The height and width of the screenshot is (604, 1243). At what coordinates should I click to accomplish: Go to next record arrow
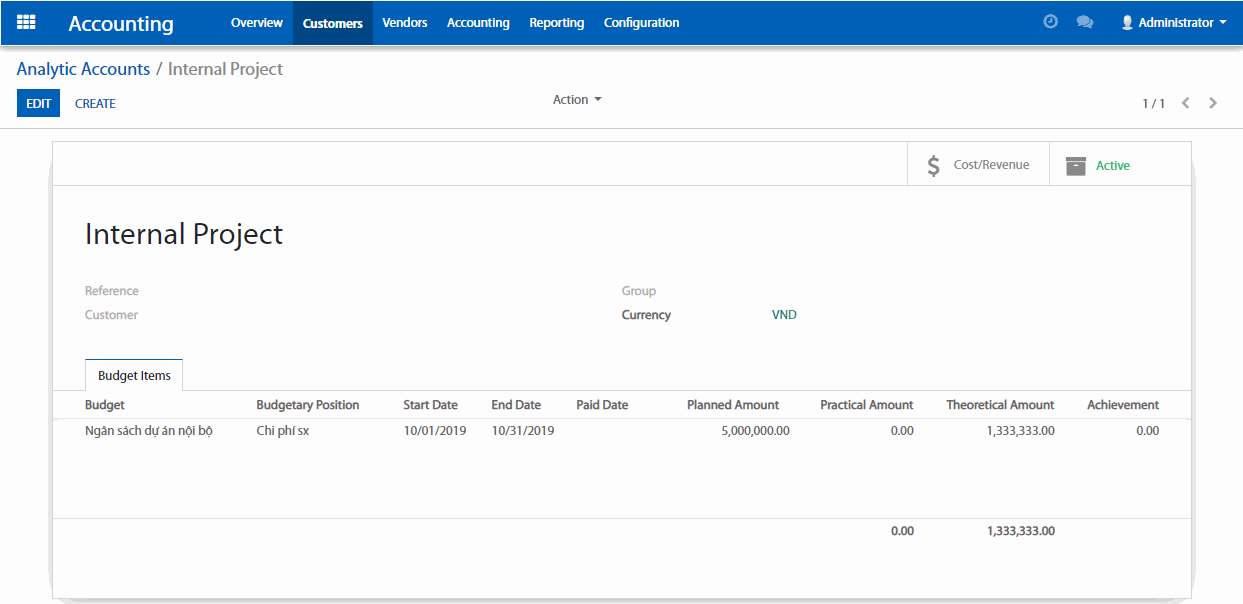[1213, 103]
